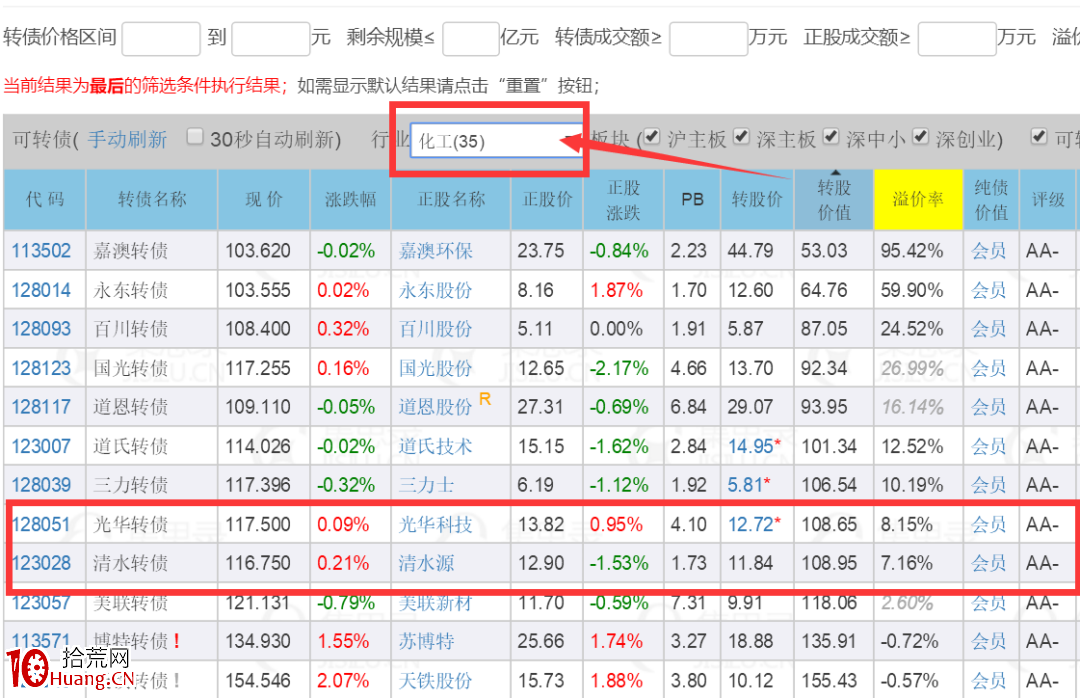1080x698 pixels.
Task: Open the 苏博特 stock link
Action: 426,641
